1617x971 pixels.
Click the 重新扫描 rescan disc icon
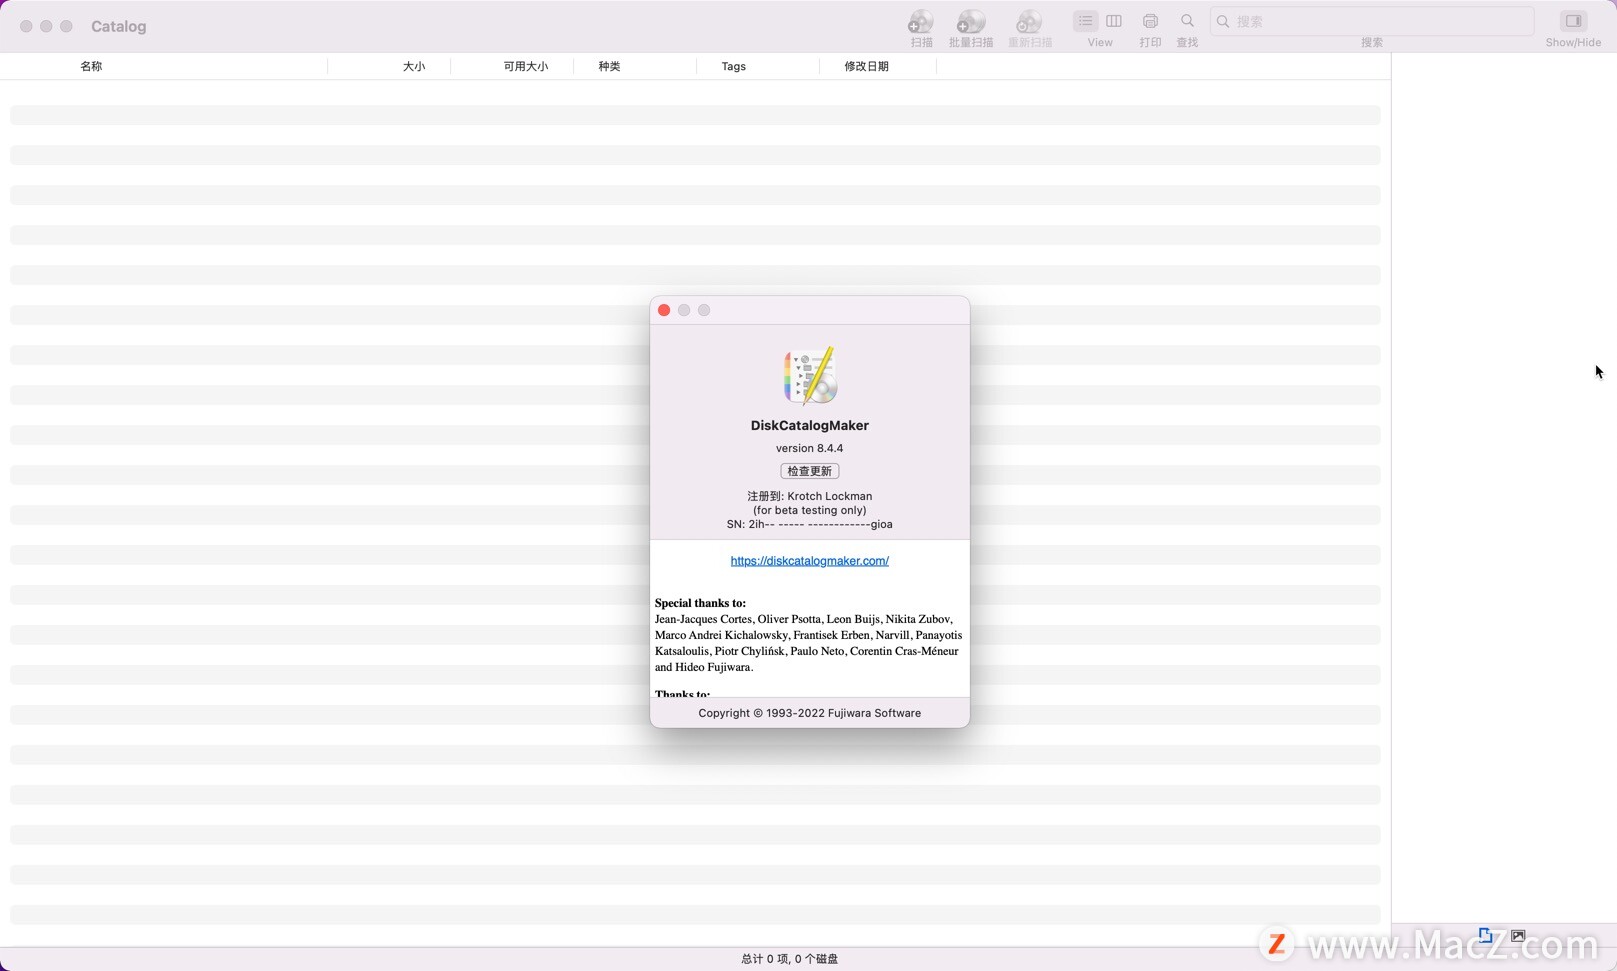1029,22
